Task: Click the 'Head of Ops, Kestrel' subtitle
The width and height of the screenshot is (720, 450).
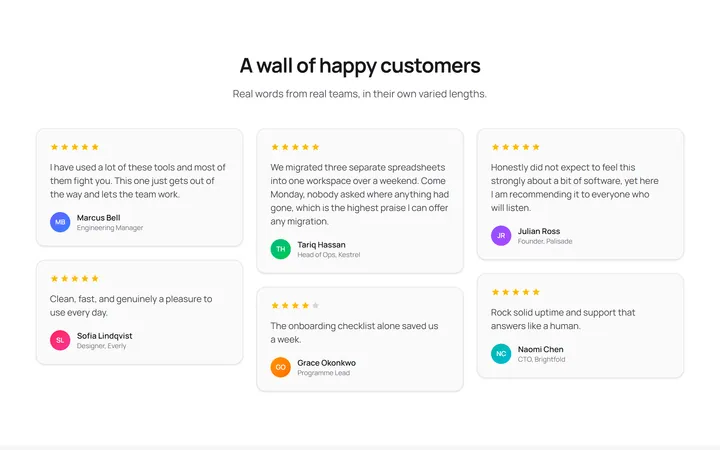Action: [x=329, y=255]
